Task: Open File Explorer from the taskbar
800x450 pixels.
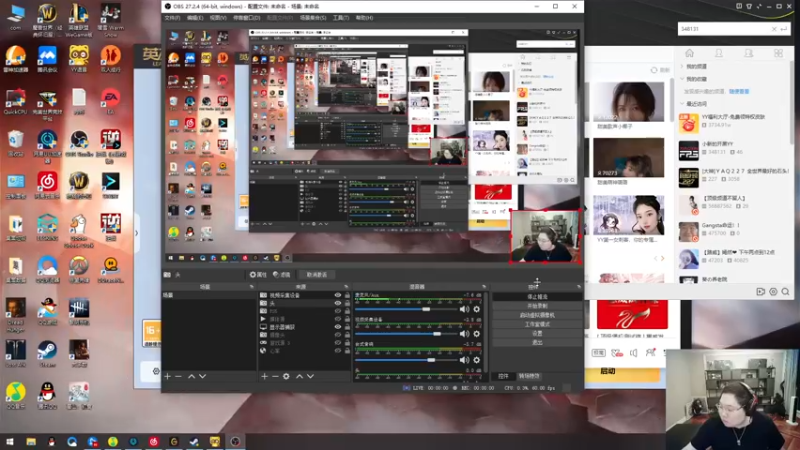Action: point(31,442)
